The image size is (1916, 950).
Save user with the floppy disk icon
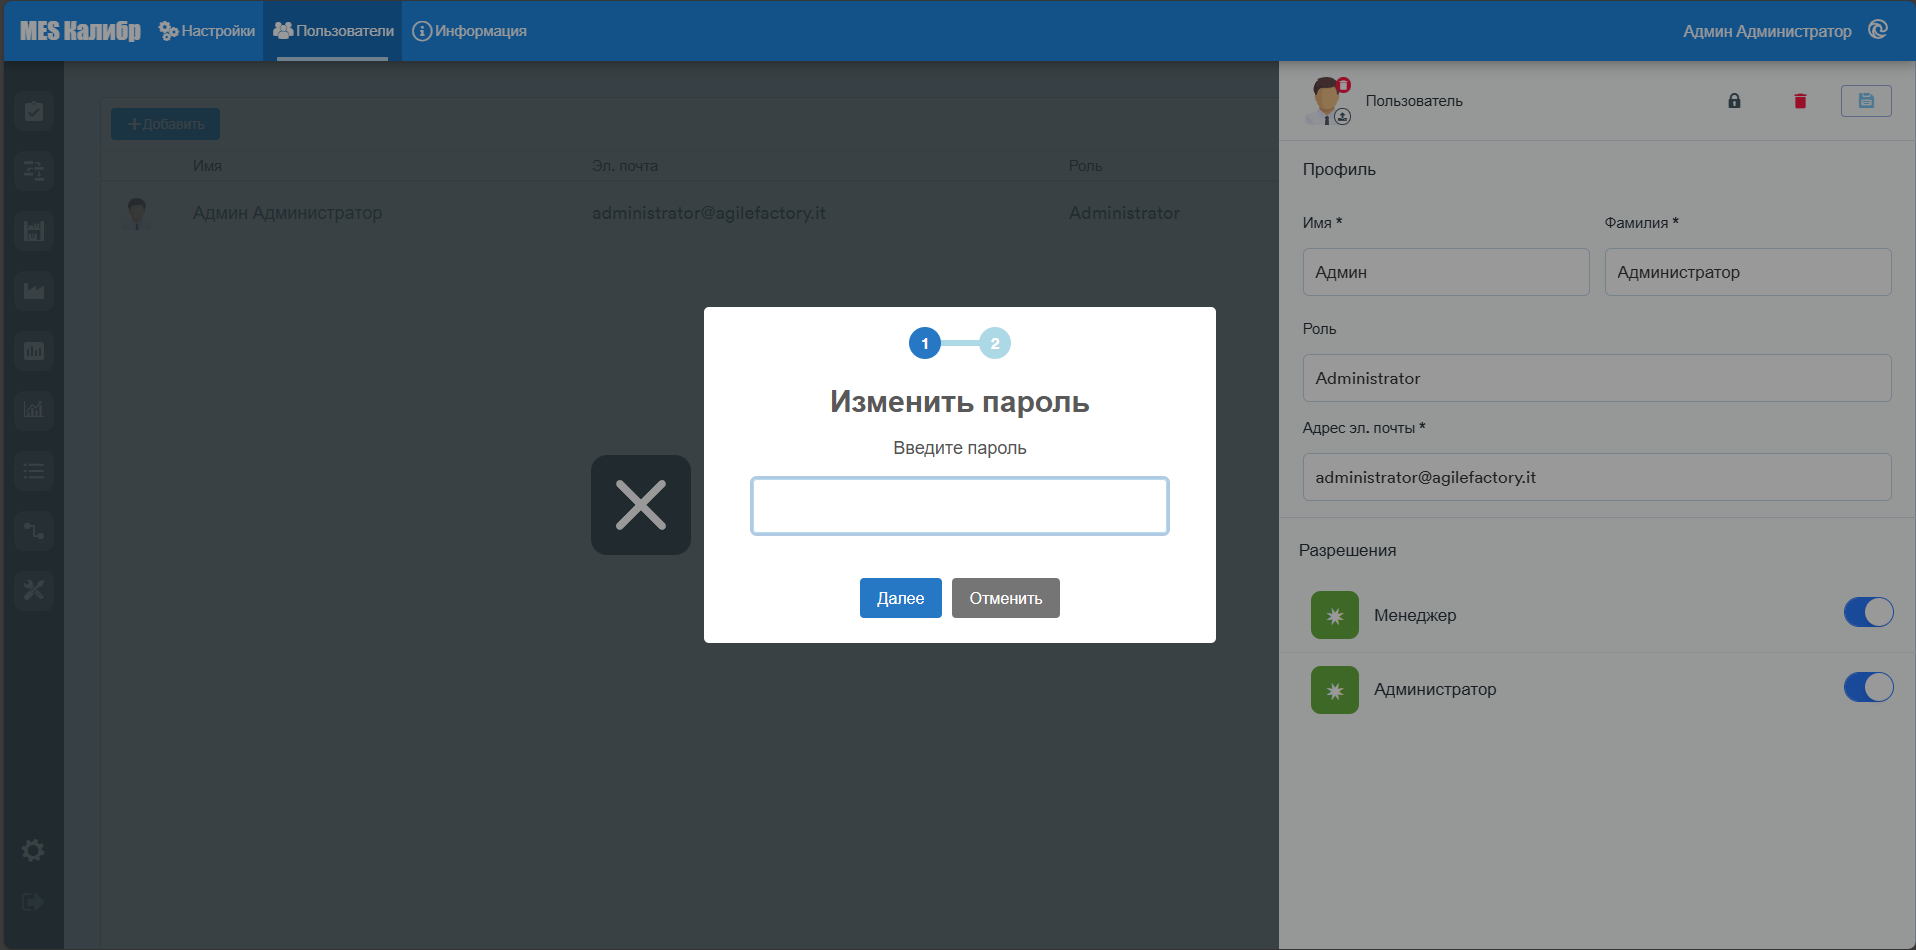1866,101
